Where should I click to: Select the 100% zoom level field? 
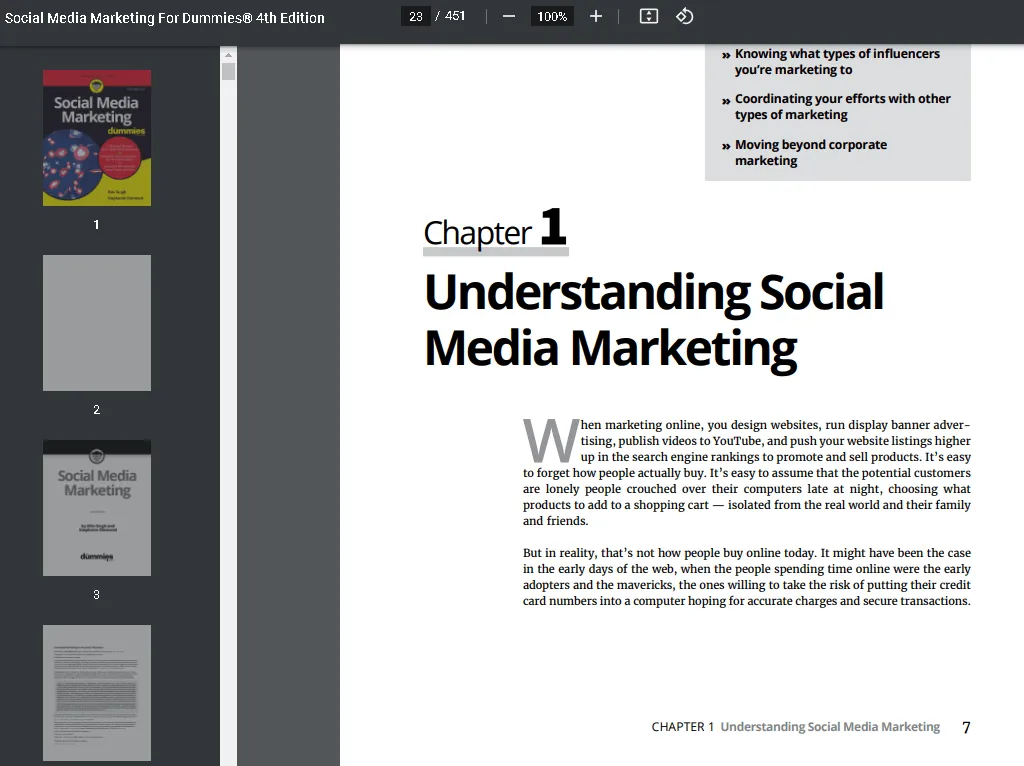click(x=552, y=16)
